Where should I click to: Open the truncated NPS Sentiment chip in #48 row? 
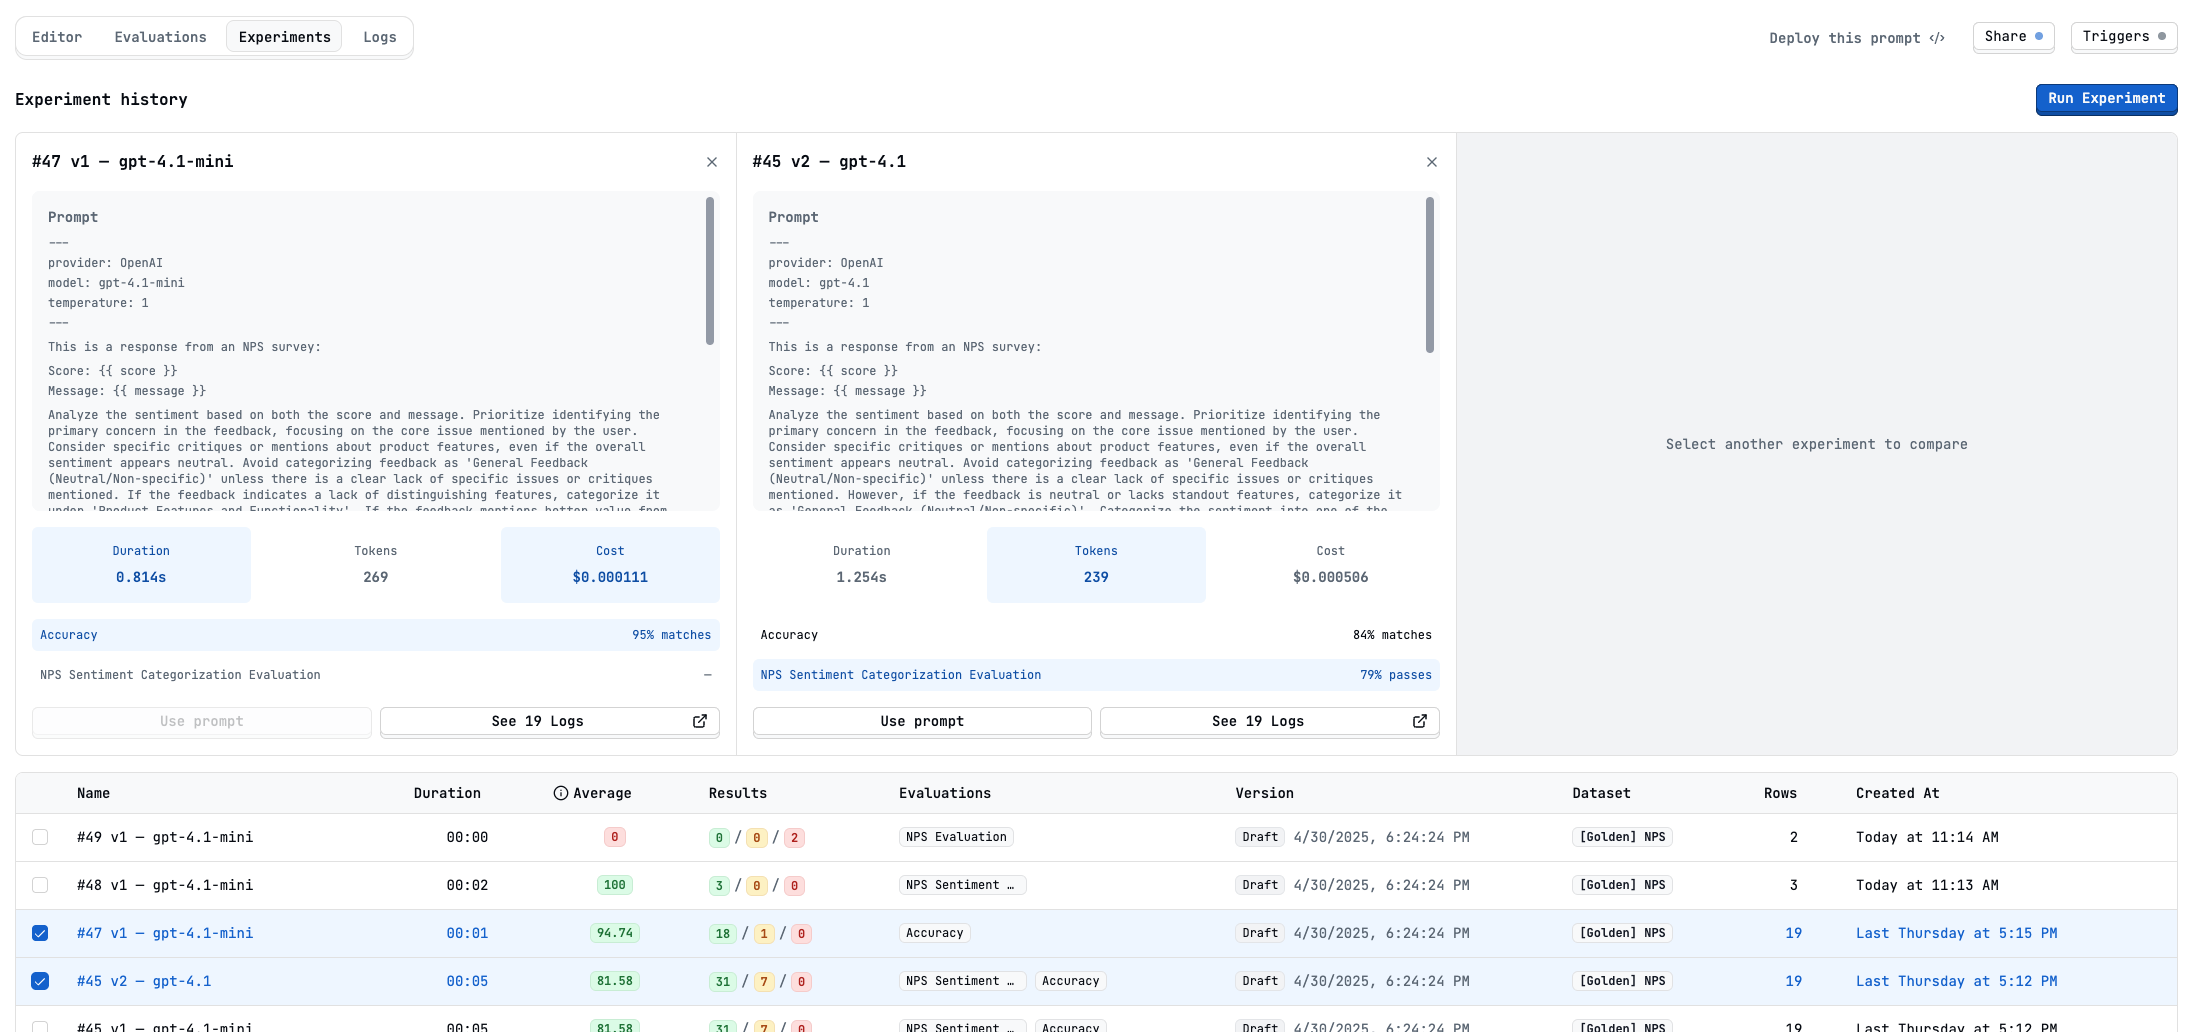(x=962, y=884)
